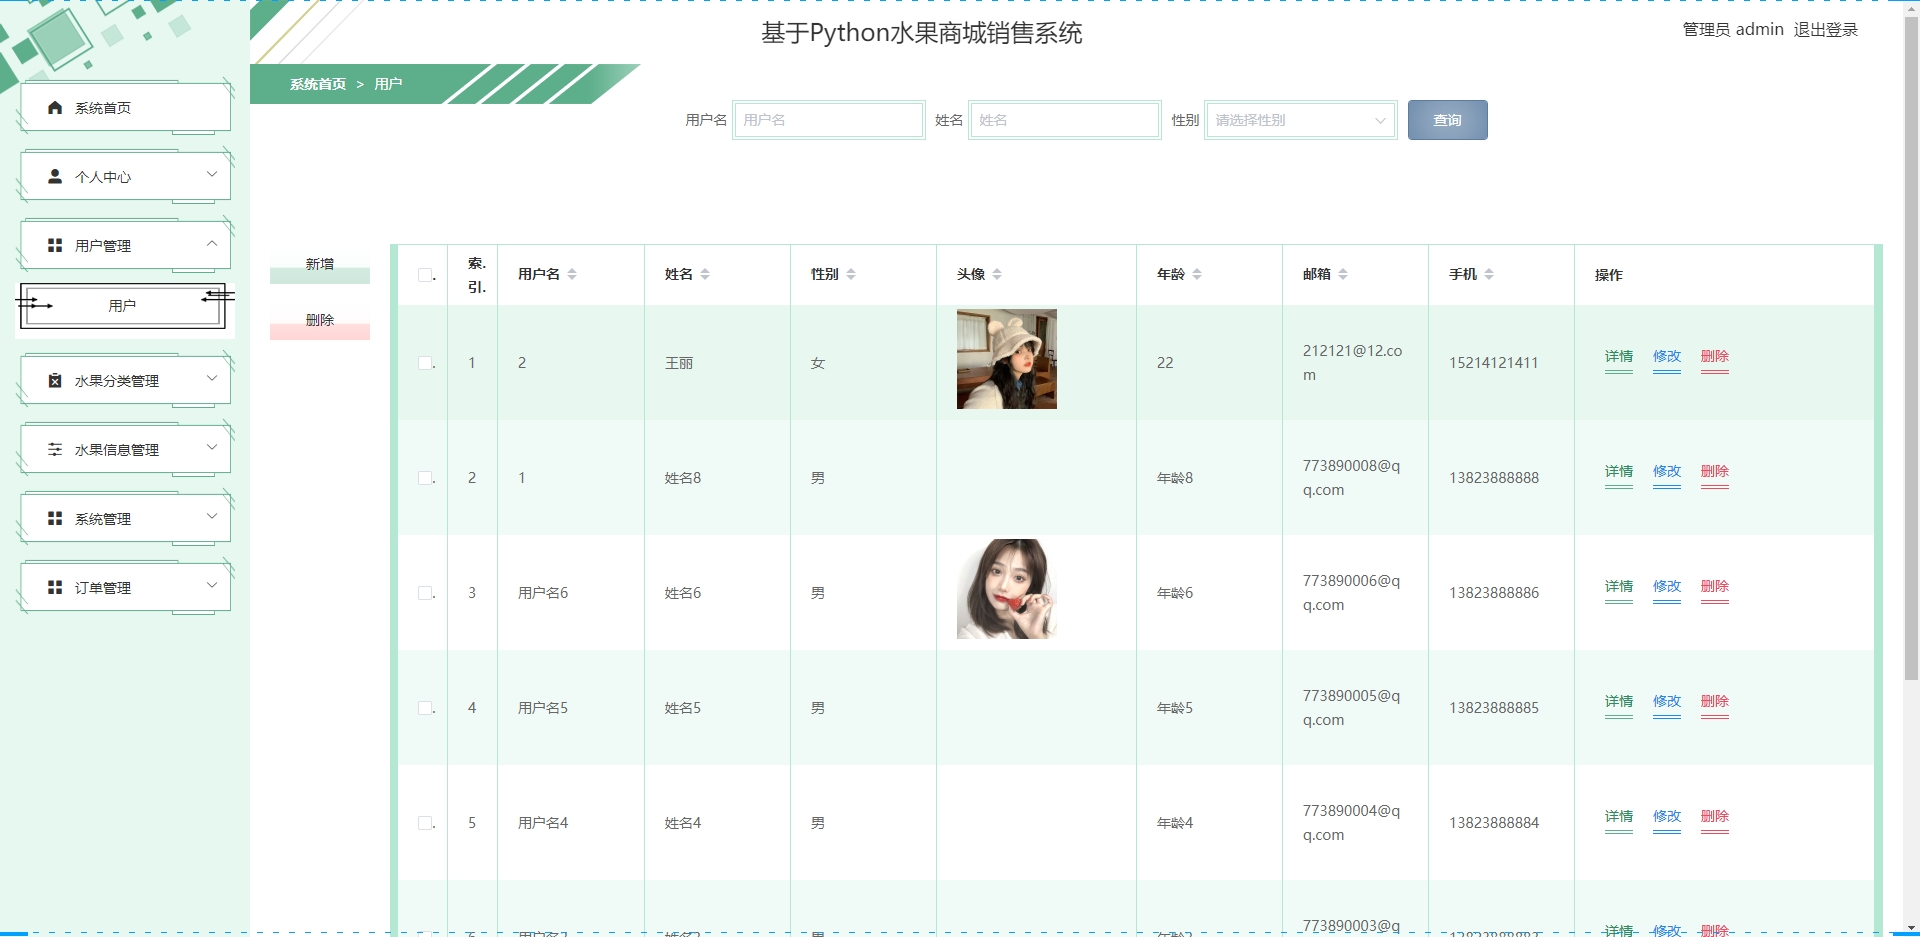Image resolution: width=1920 pixels, height=937 pixels.
Task: Select the 用户 submenu item
Action: click(x=122, y=306)
